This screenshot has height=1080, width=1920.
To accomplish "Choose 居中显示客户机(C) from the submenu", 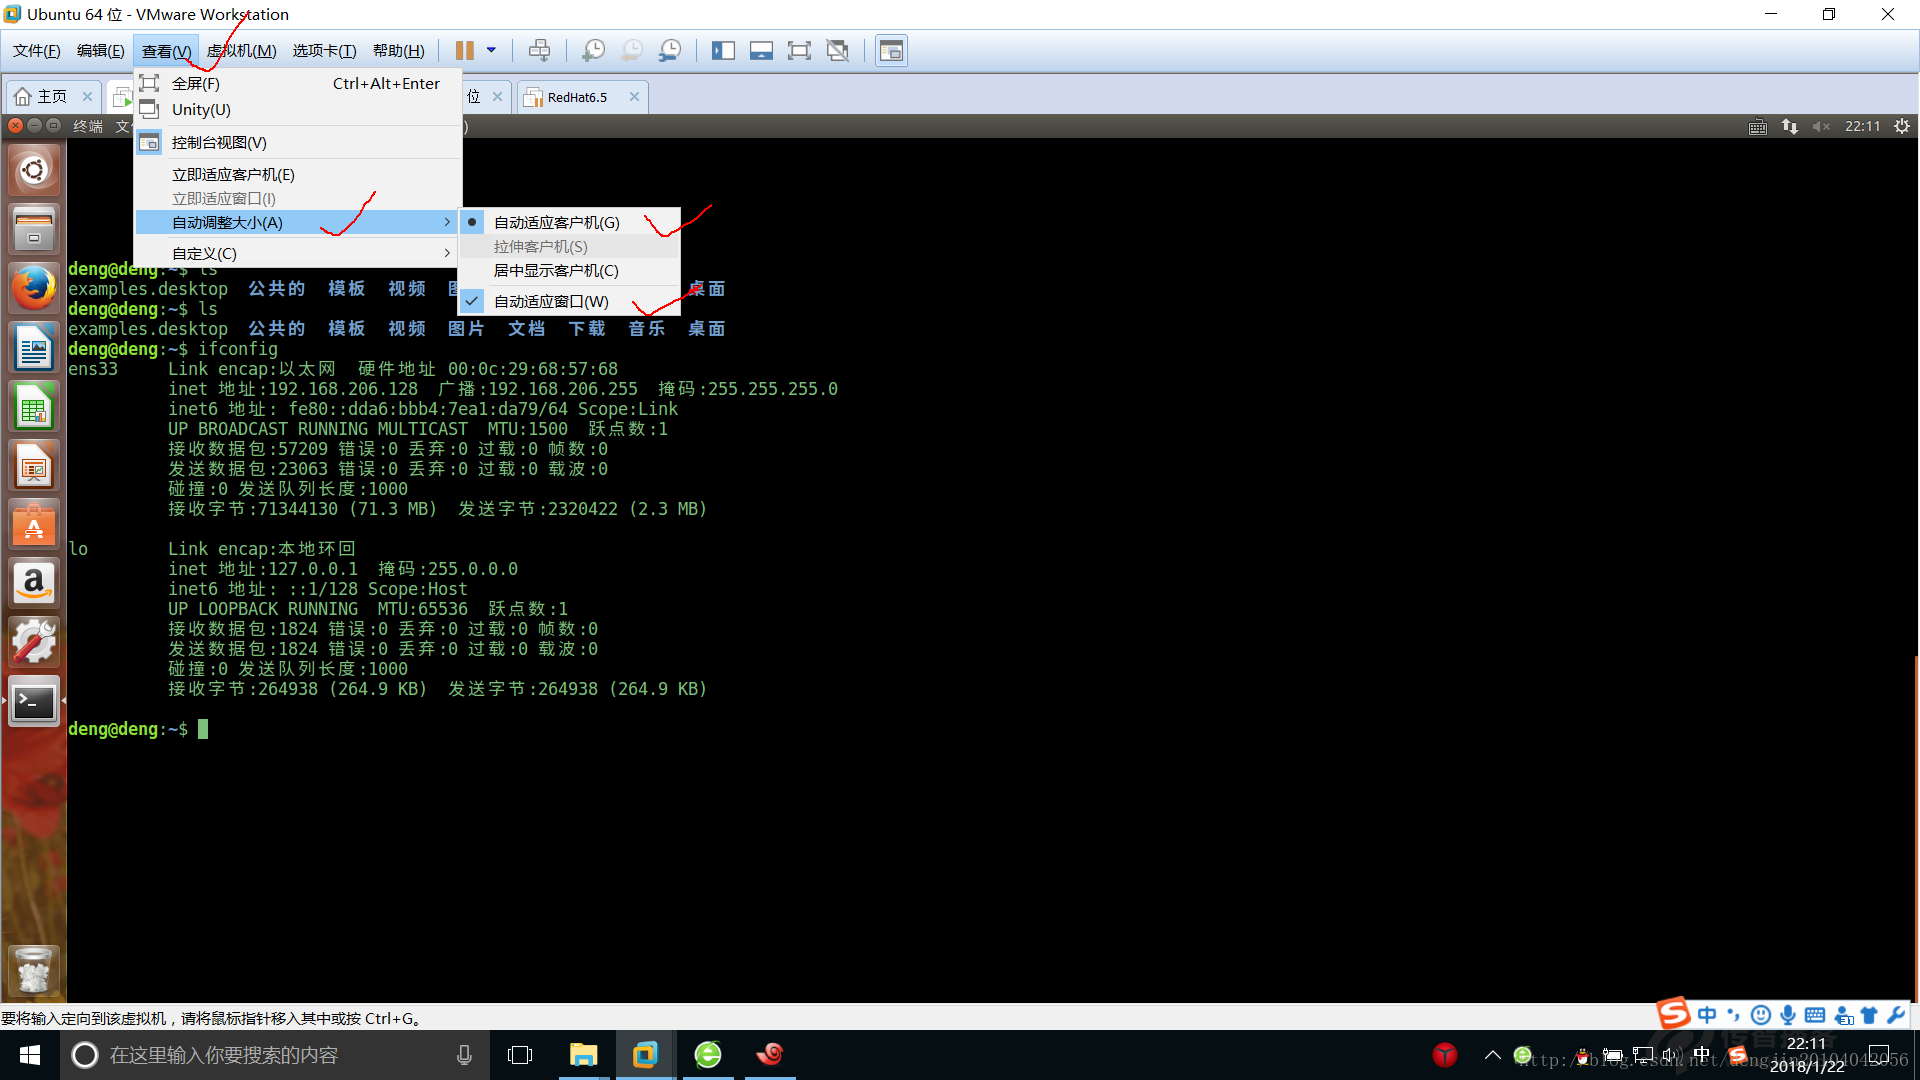I will point(554,270).
